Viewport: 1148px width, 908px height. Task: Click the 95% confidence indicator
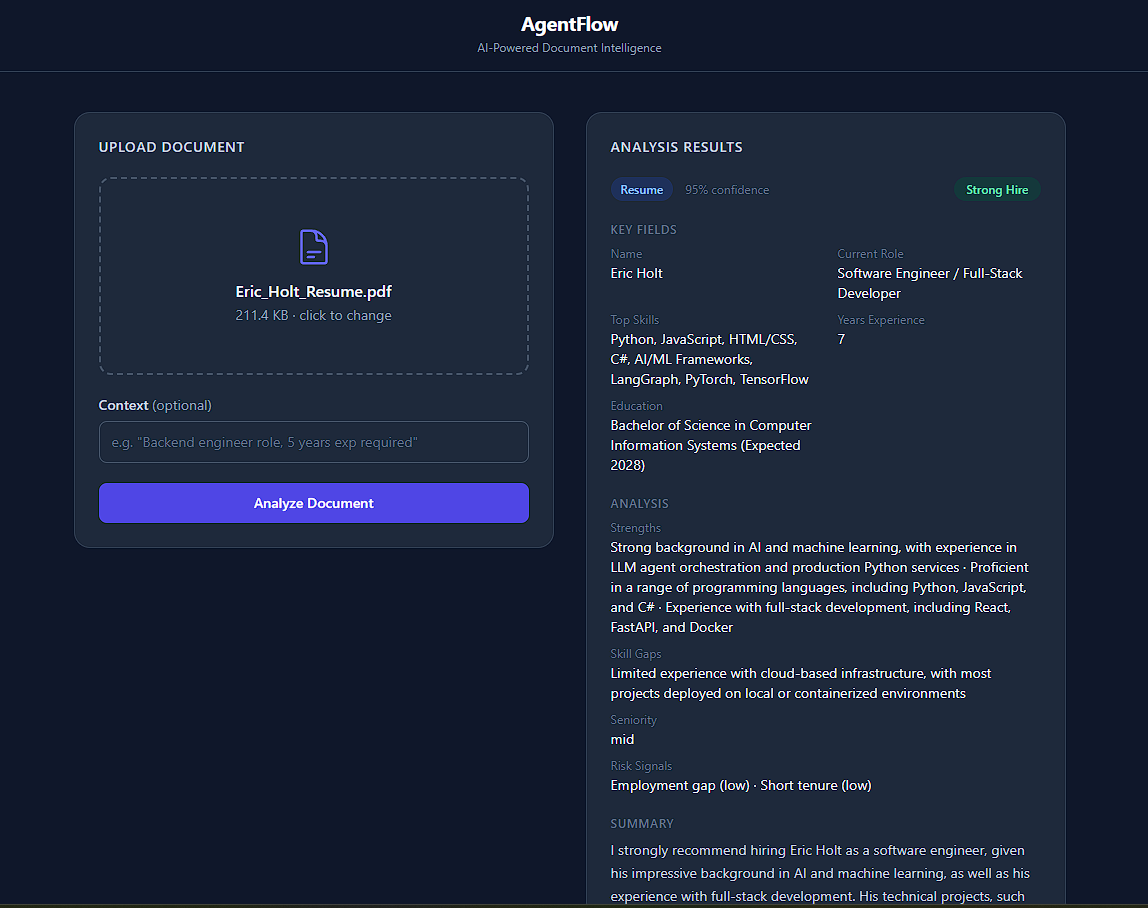pos(727,189)
